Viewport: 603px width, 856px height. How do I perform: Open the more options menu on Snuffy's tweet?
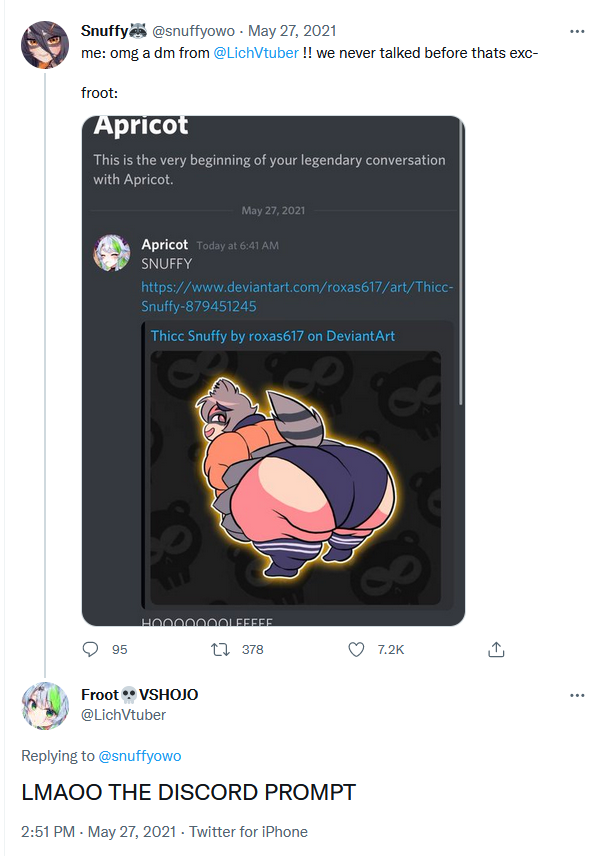[x=577, y=31]
